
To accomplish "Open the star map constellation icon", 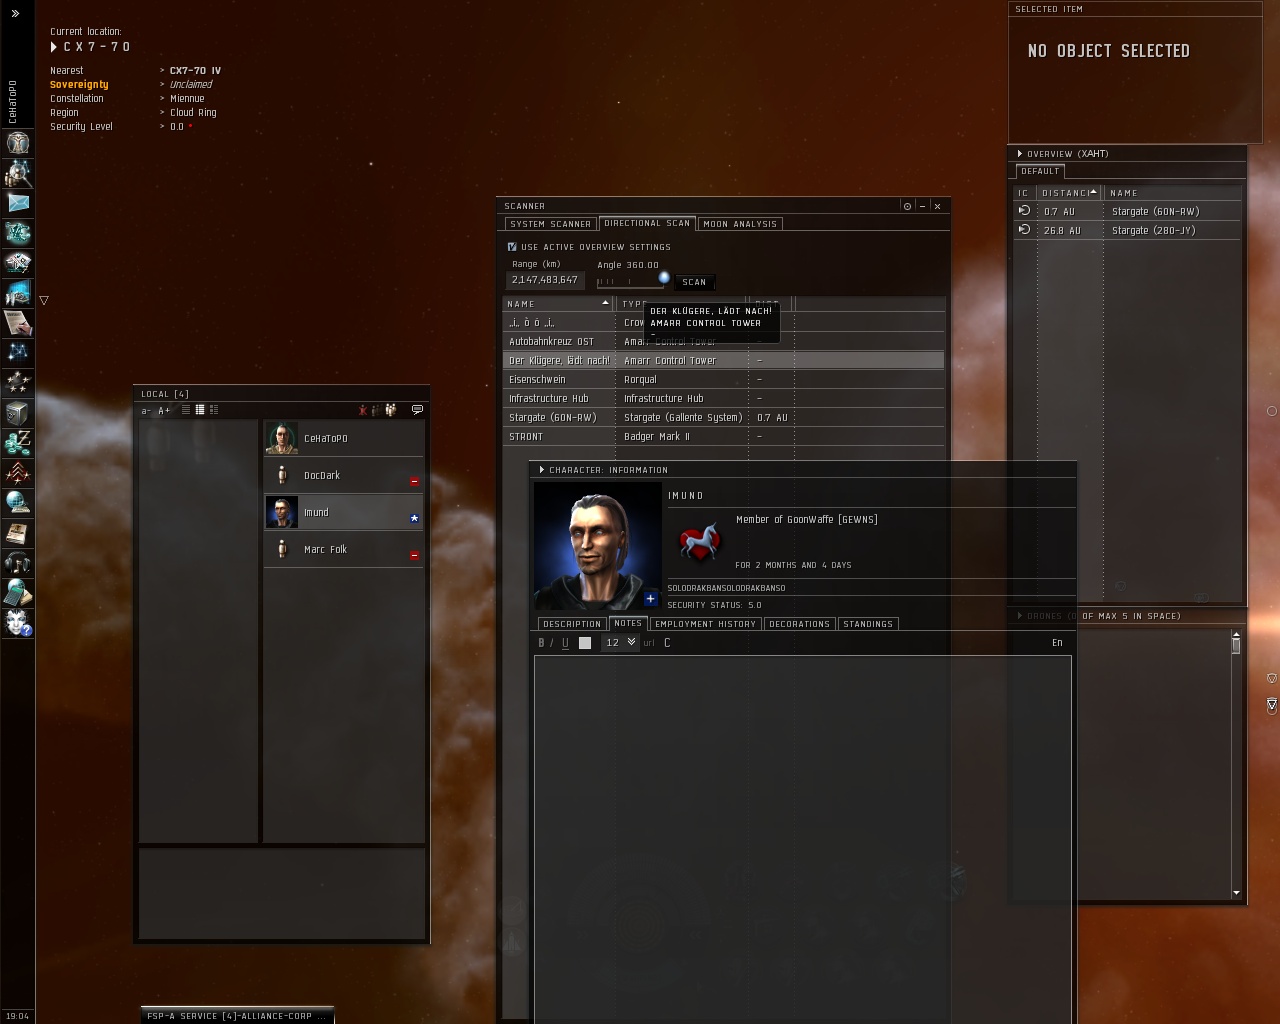I will coord(17,352).
